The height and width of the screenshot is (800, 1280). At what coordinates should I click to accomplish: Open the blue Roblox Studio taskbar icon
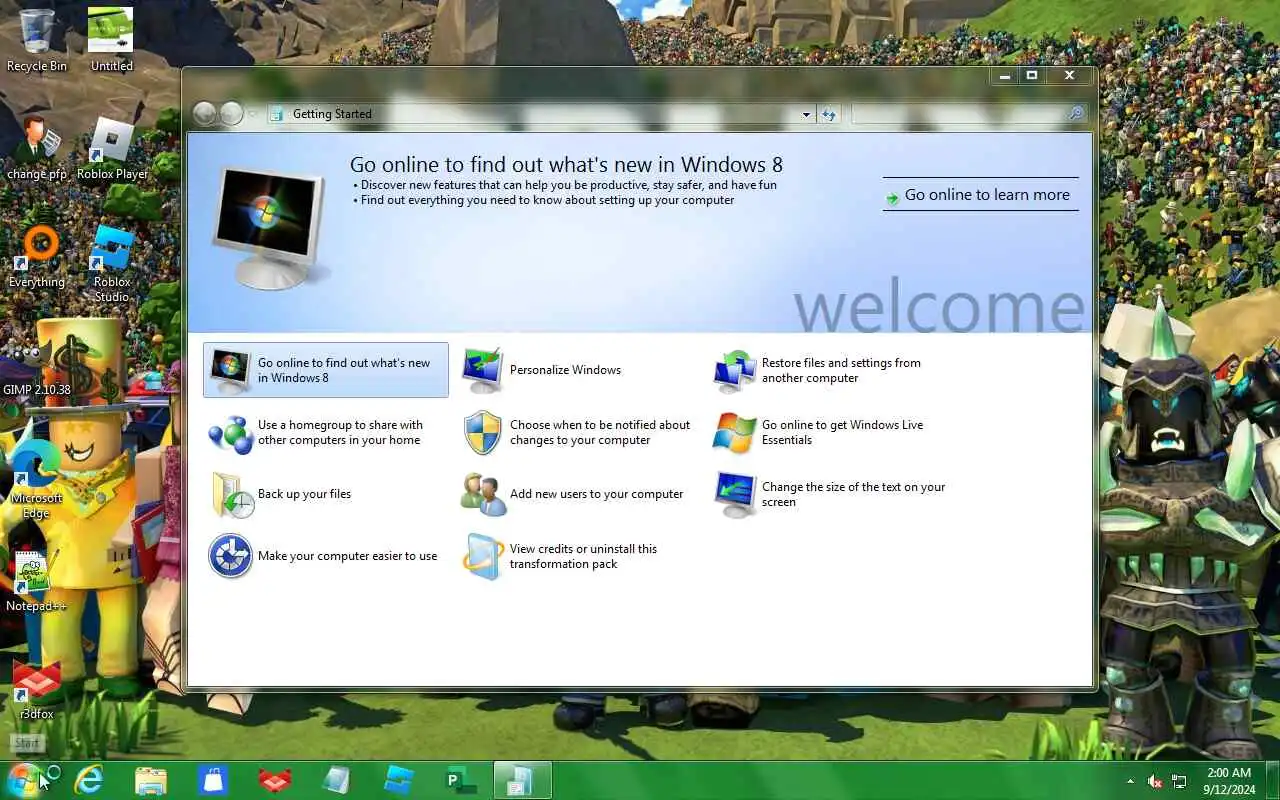coord(399,780)
